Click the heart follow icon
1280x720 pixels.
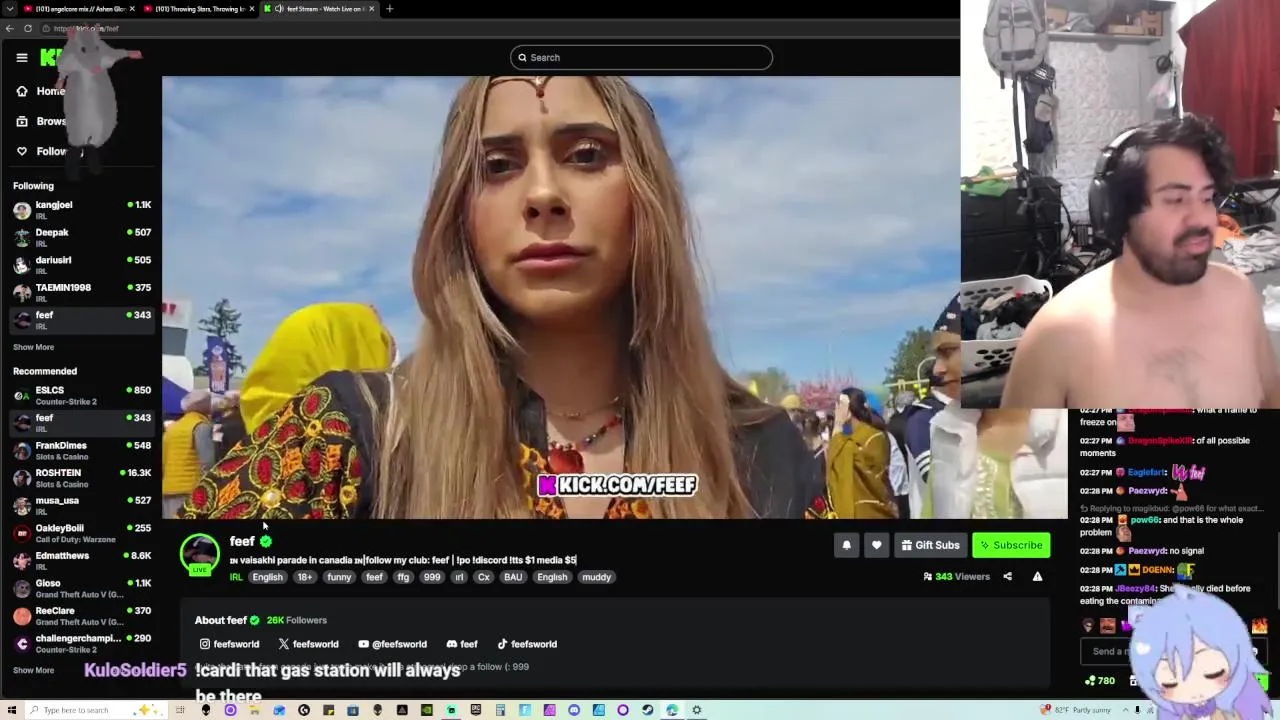click(876, 545)
